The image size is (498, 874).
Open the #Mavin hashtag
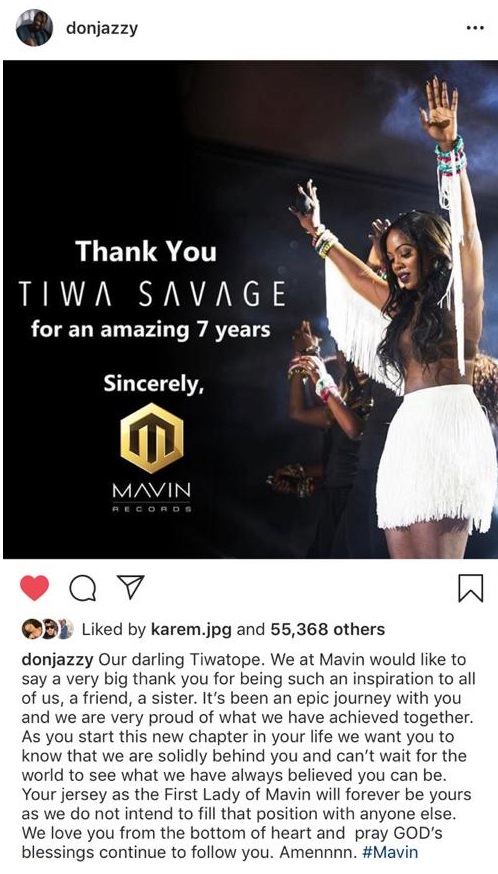pos(389,852)
